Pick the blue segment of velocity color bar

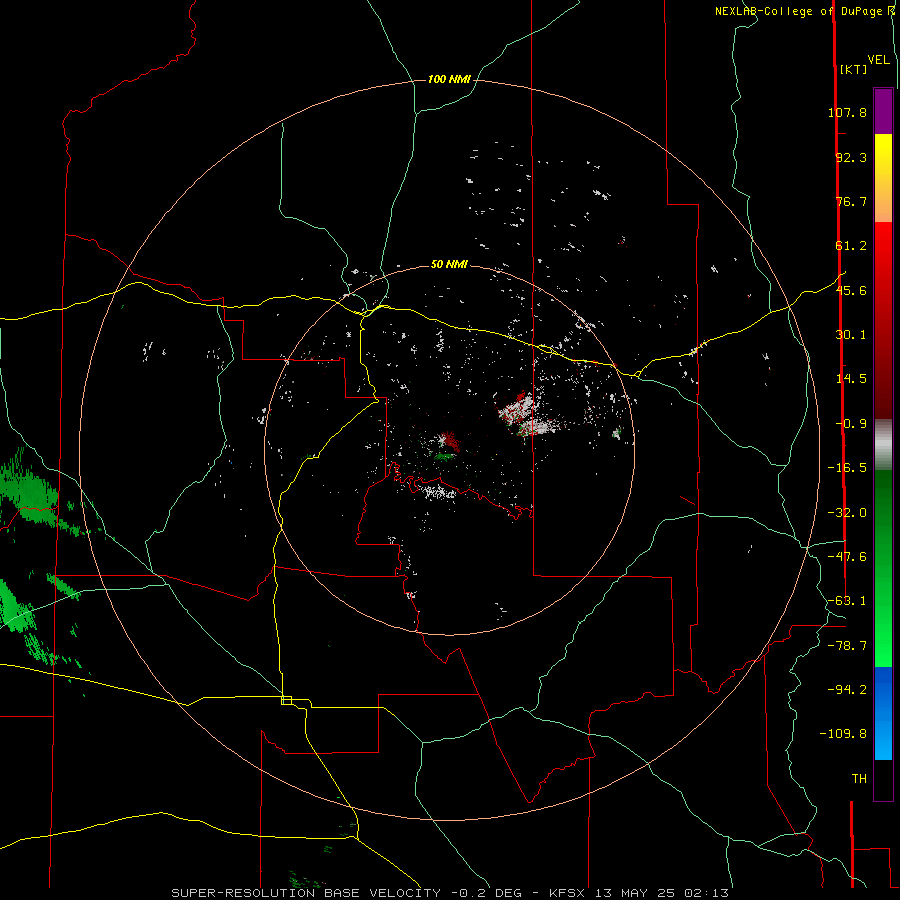point(883,713)
